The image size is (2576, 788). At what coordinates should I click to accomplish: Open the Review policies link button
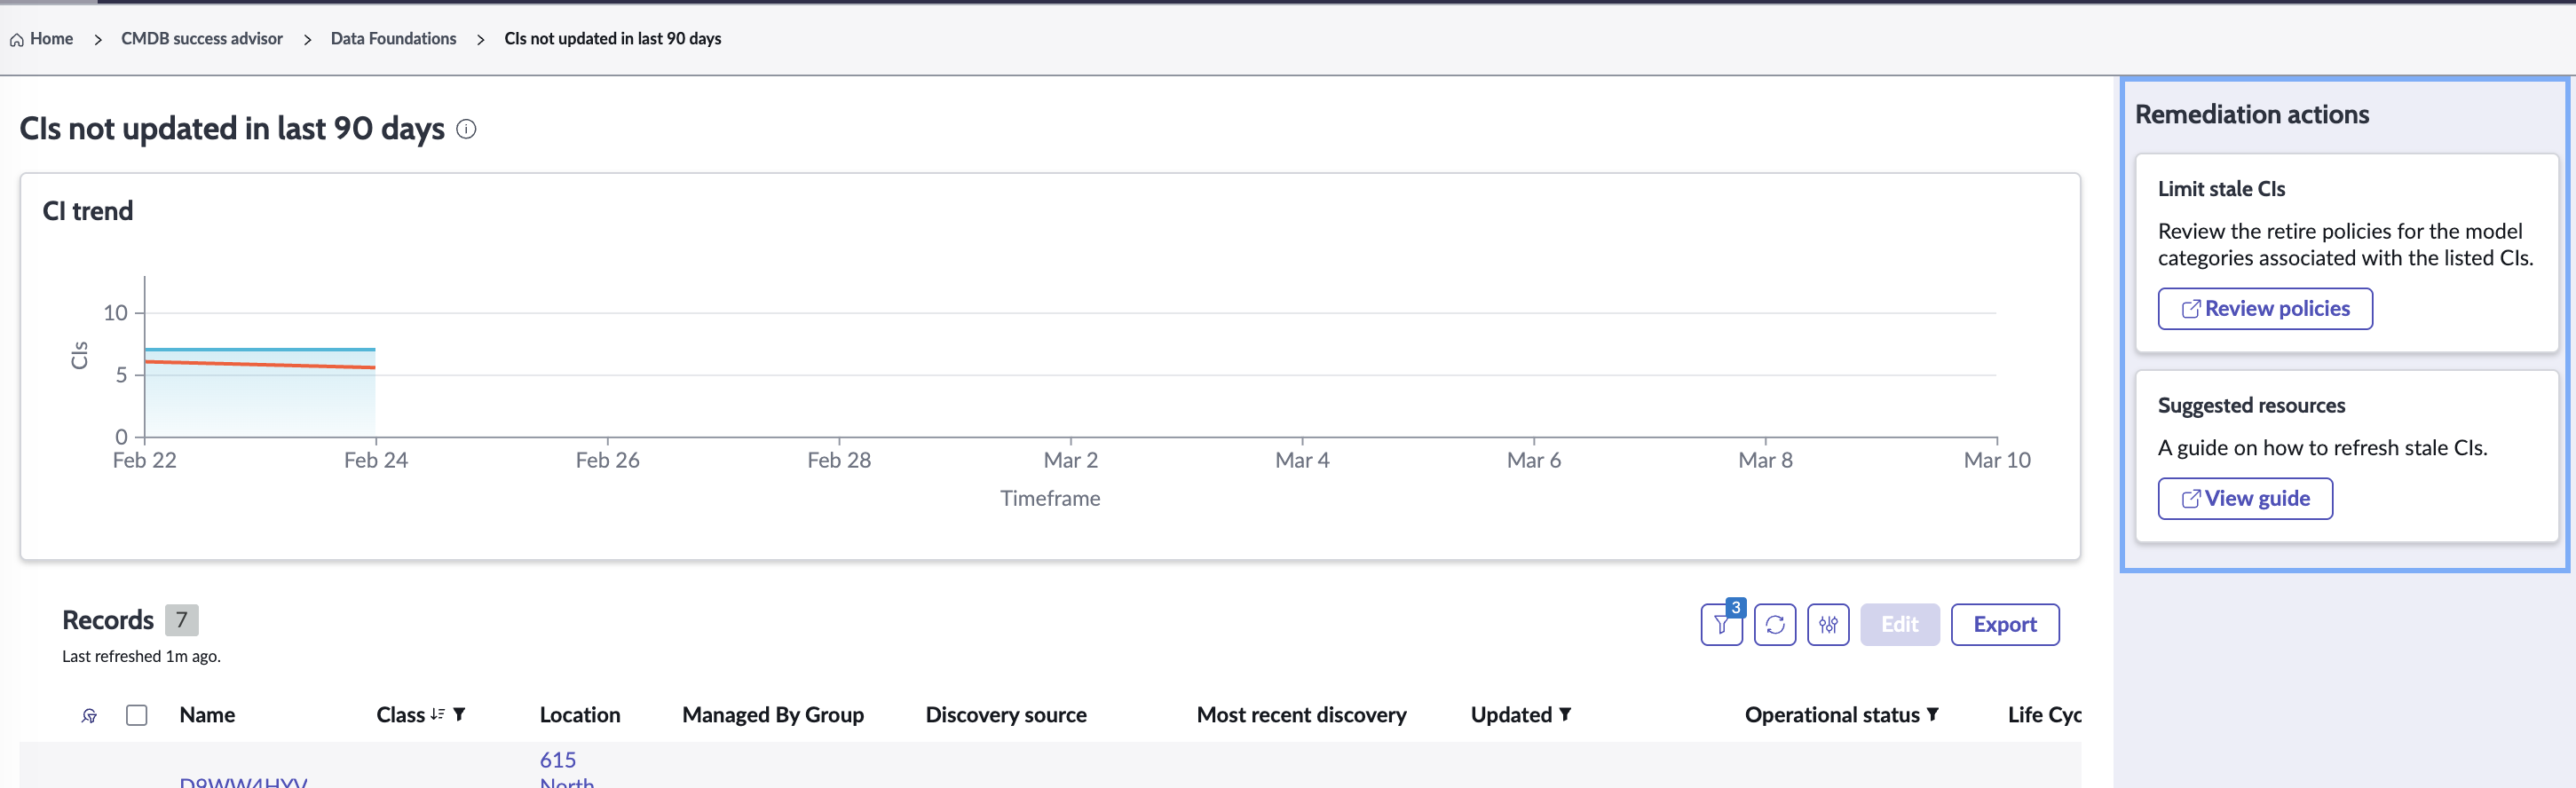[2265, 309]
